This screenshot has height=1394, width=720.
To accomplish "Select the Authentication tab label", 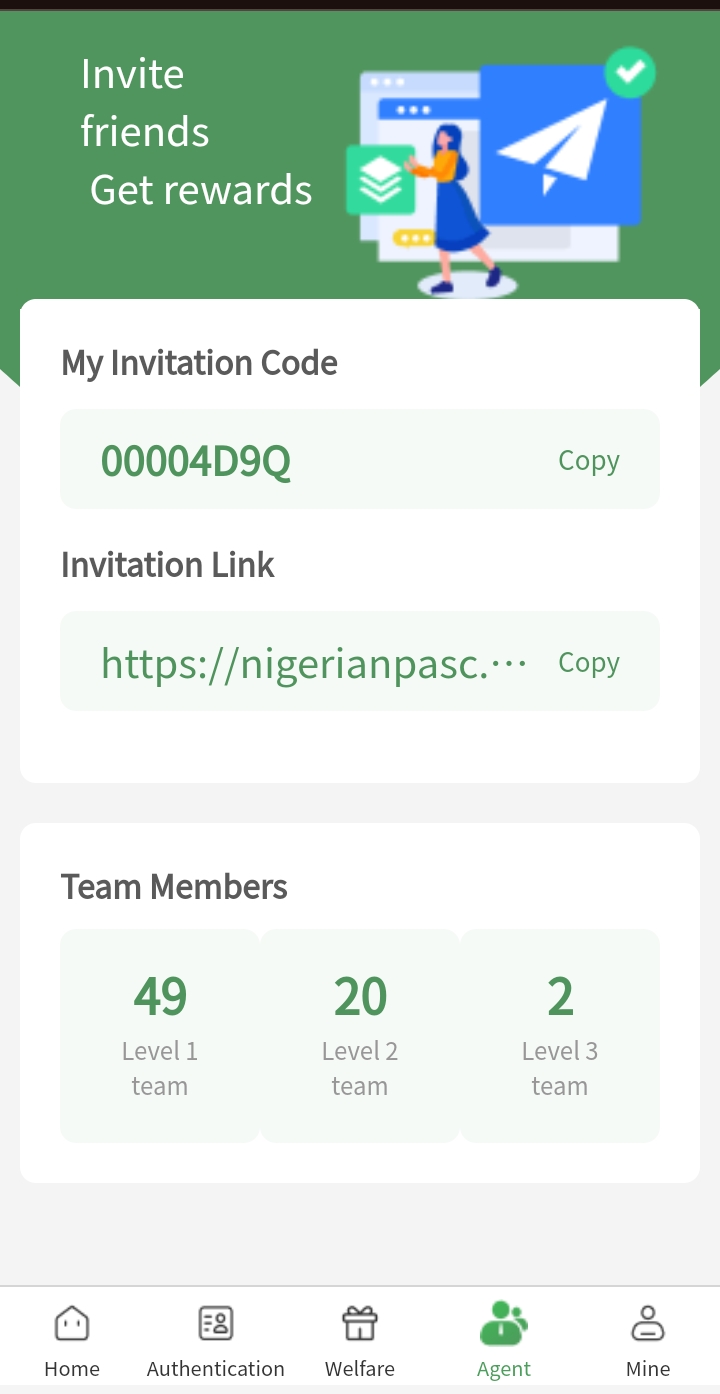I will pos(216,1369).
